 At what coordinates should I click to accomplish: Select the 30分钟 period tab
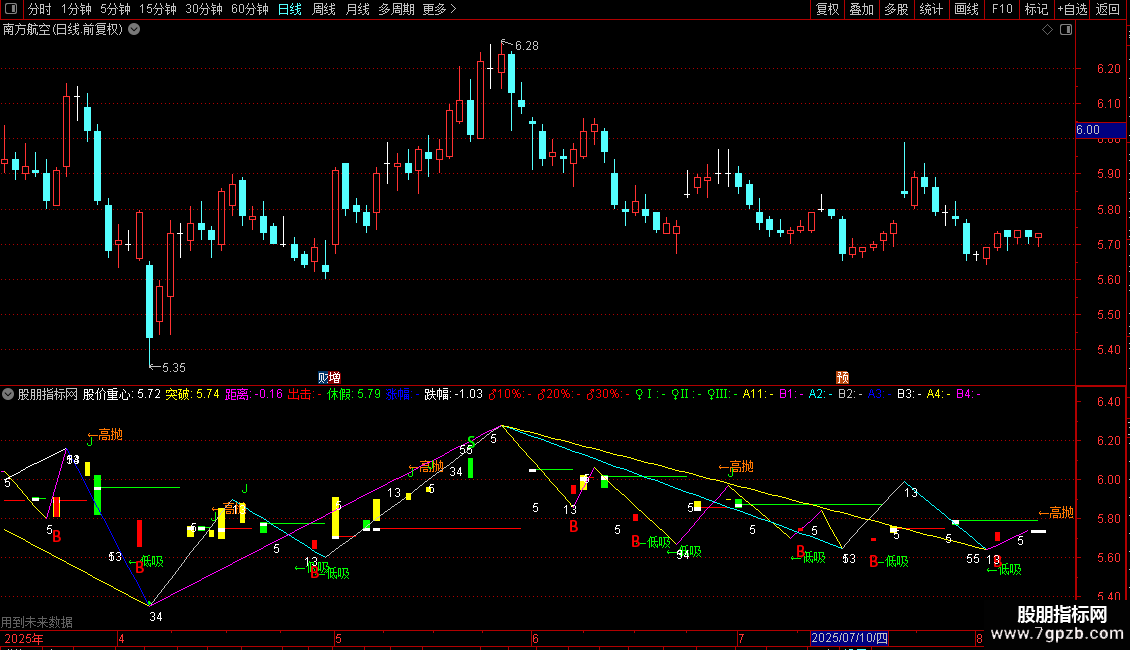coord(204,9)
